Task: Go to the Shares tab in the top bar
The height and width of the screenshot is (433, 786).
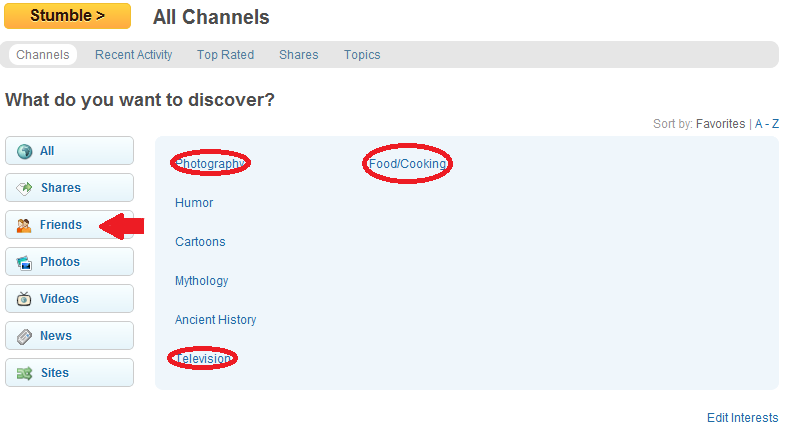Action: (298, 55)
